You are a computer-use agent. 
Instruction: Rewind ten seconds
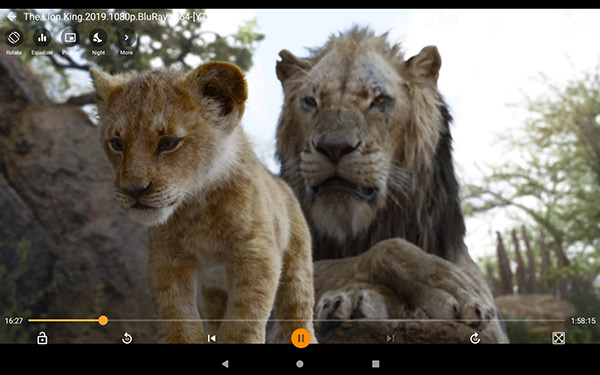[x=127, y=338]
